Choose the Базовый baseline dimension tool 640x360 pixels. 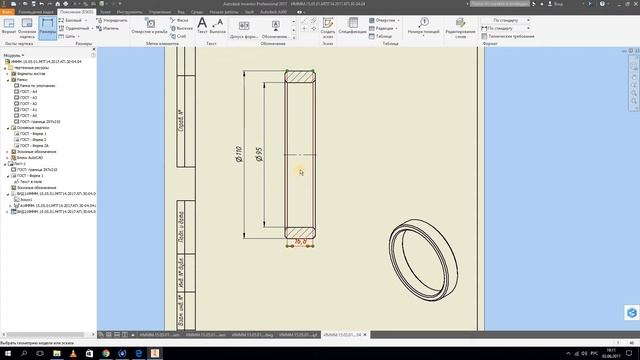[70, 20]
